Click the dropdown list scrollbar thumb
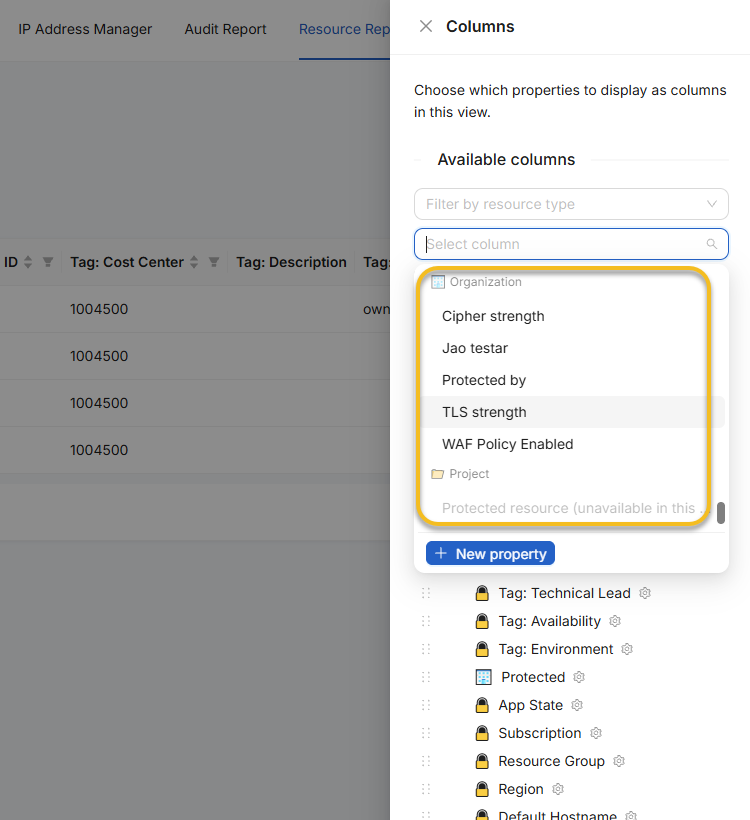750x820 pixels. coord(720,512)
